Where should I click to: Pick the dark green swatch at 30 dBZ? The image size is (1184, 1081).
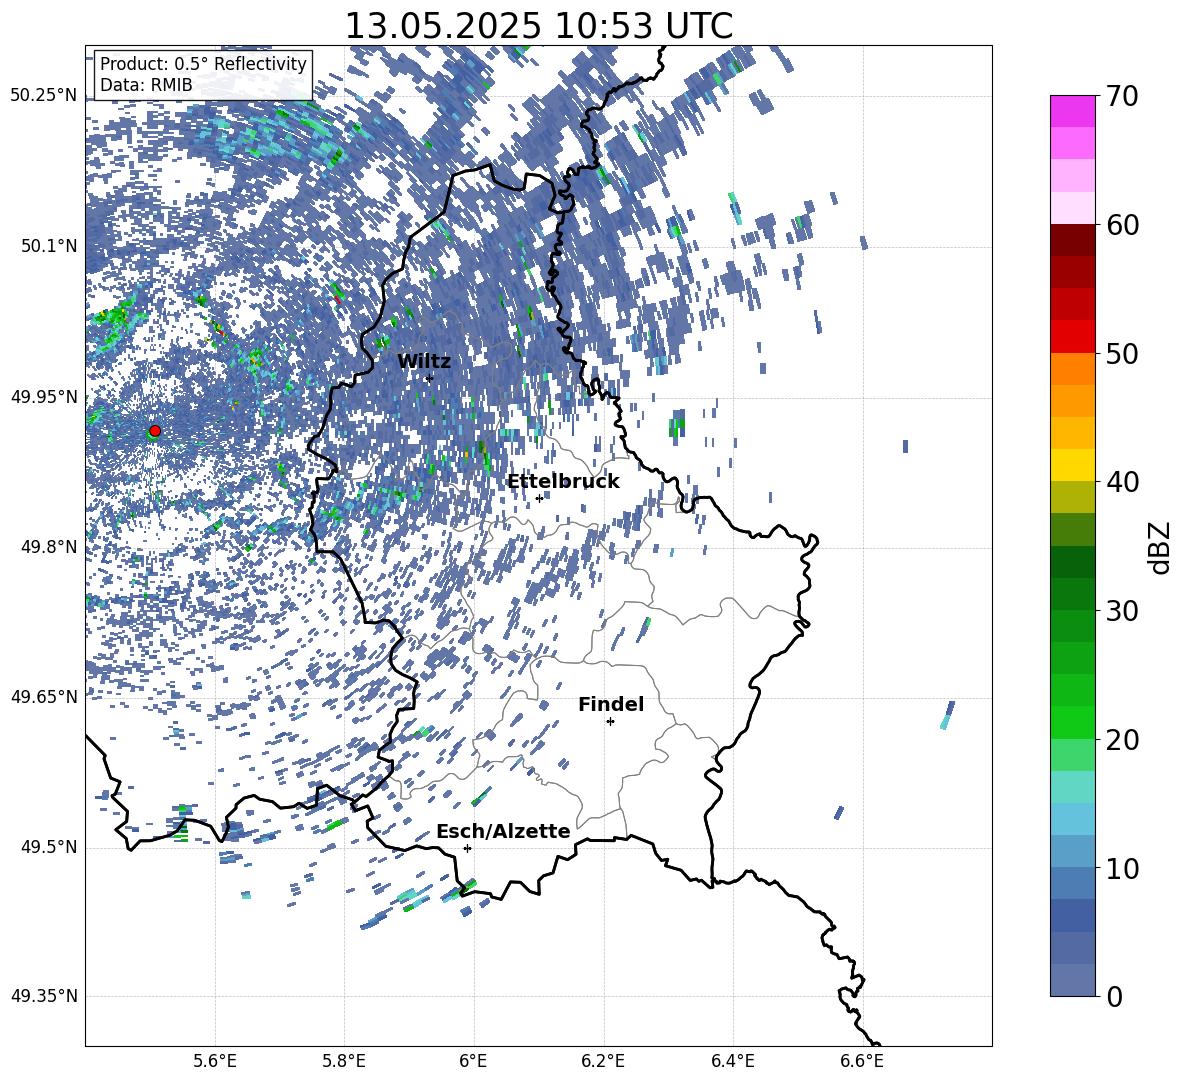pyautogui.click(x=1072, y=594)
